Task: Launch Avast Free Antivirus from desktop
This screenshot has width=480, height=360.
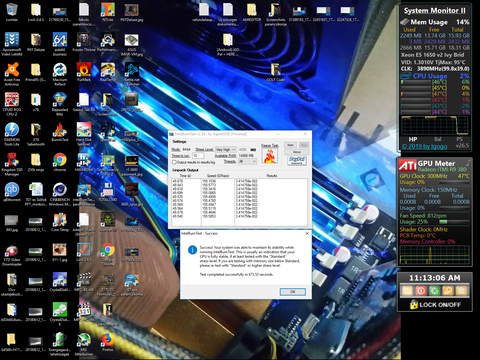Action: coord(12,74)
